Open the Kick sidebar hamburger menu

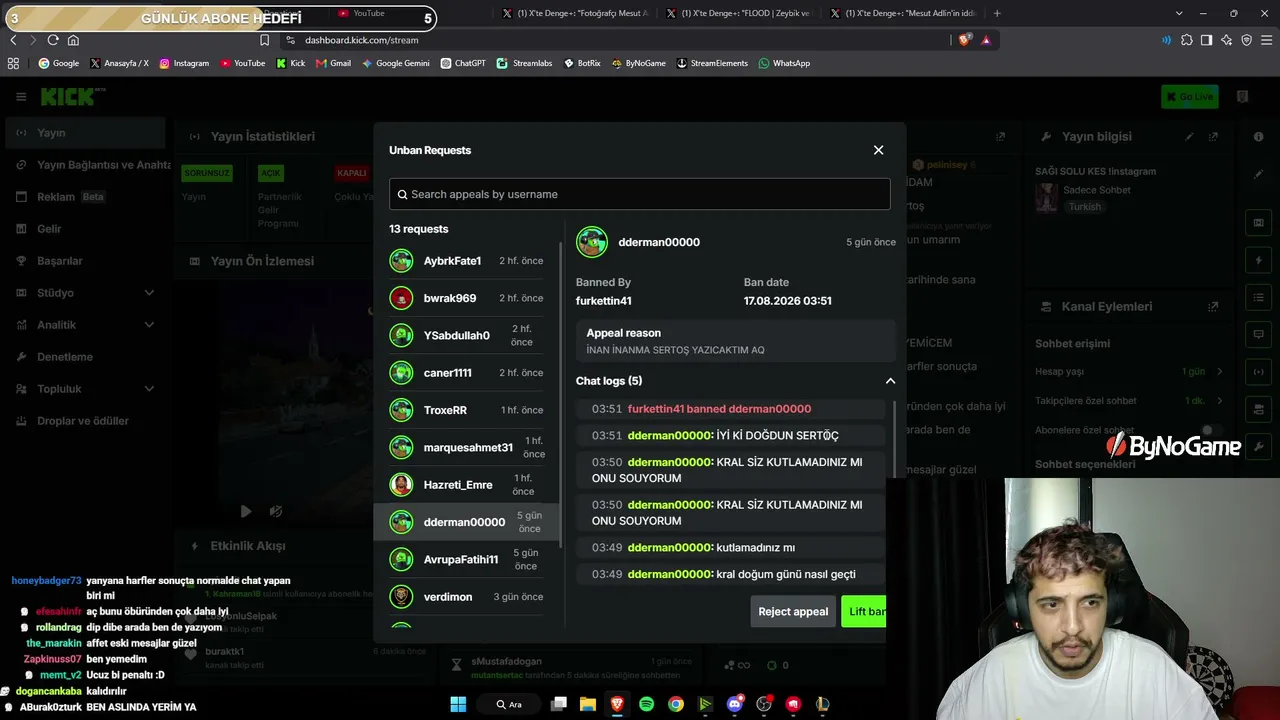point(21,97)
